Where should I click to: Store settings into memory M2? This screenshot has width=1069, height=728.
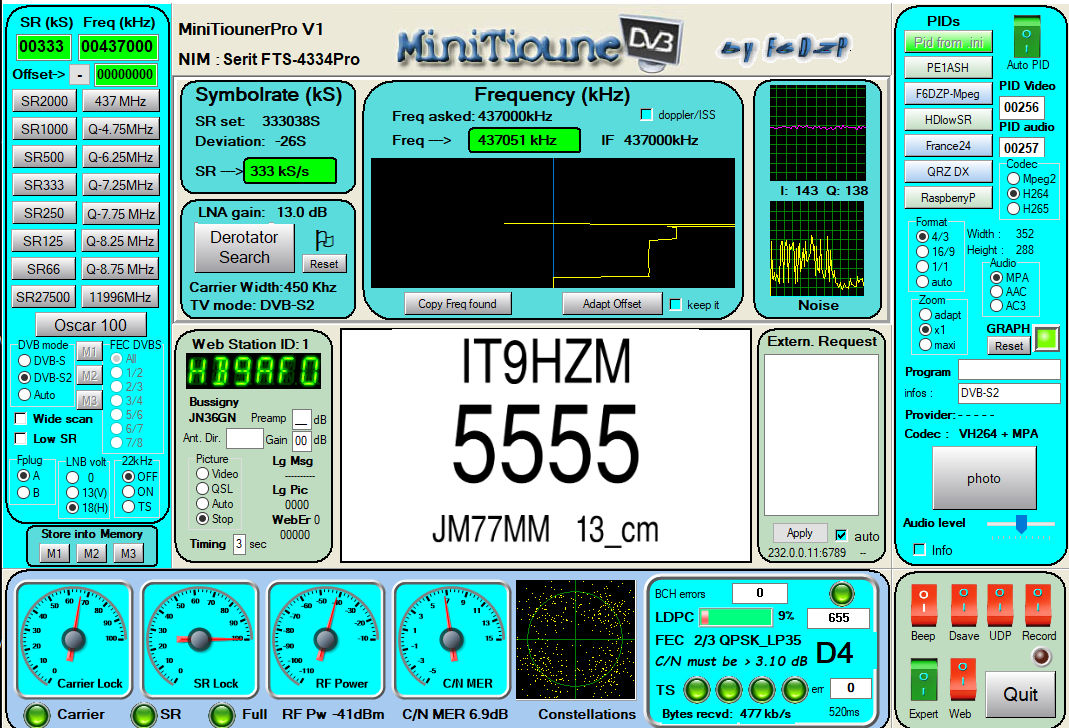click(91, 553)
